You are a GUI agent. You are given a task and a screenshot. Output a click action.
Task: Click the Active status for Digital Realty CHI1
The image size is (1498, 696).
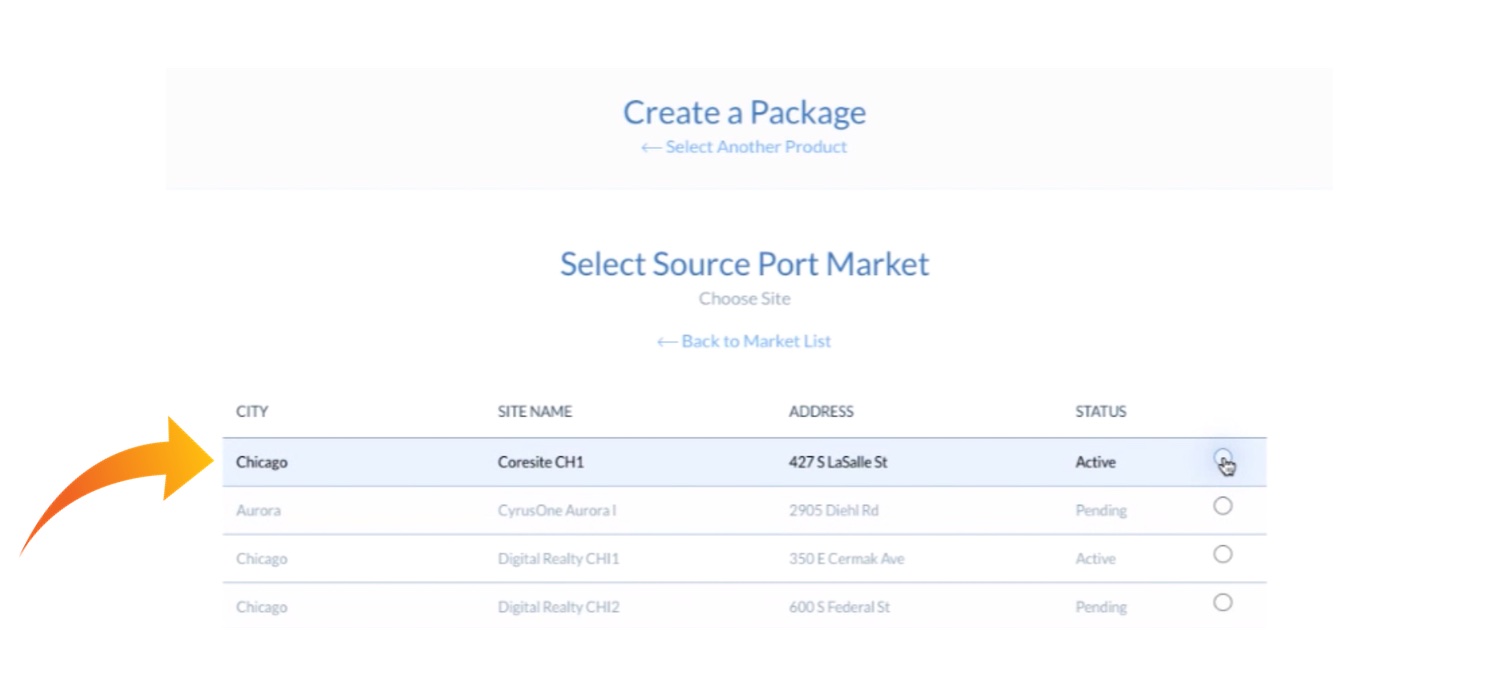tap(1095, 558)
